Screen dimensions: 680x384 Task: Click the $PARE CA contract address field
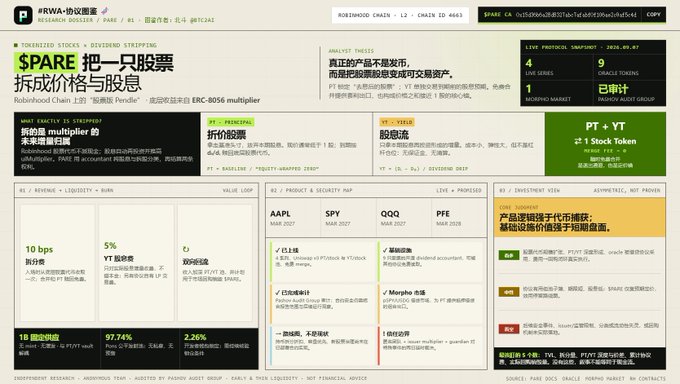click(x=560, y=14)
